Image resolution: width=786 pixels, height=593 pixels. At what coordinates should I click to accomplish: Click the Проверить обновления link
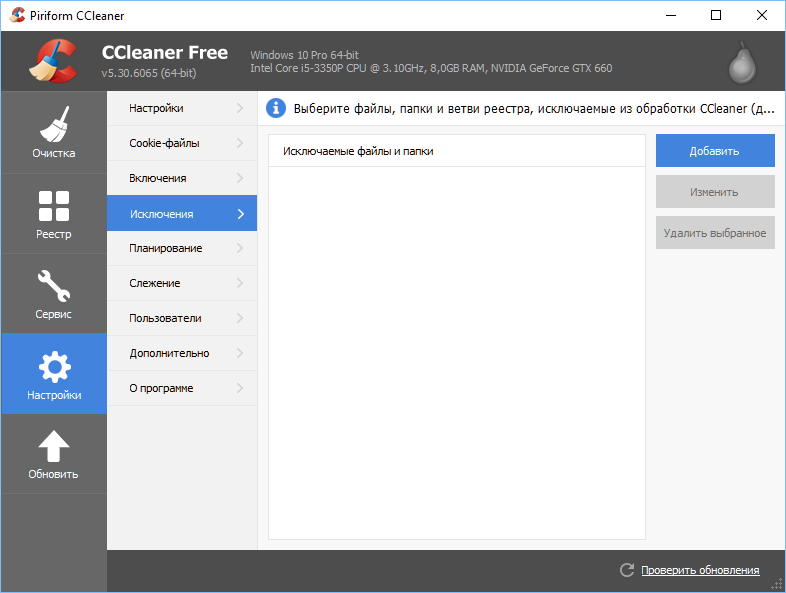(700, 570)
